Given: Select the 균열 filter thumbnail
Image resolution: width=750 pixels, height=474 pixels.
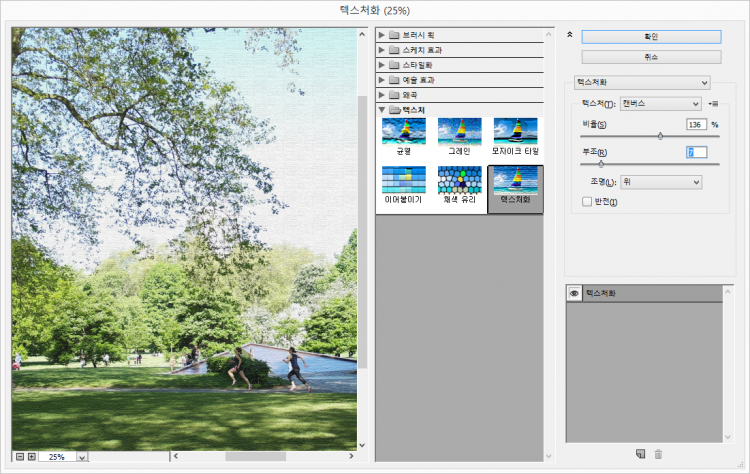Looking at the screenshot, I should click(403, 131).
